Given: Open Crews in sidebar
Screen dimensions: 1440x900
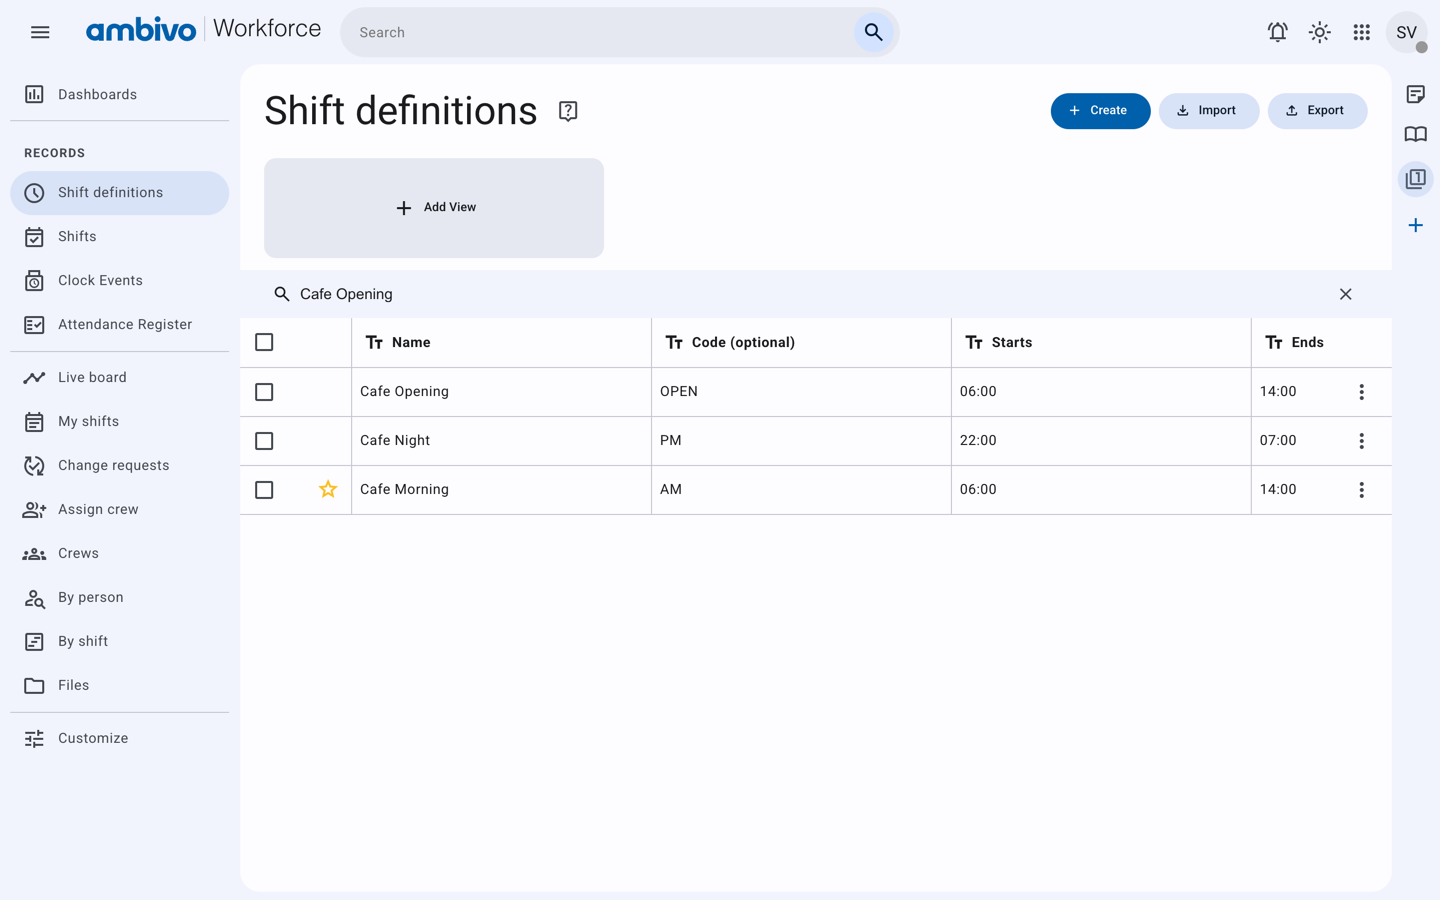Looking at the screenshot, I should click(120, 554).
